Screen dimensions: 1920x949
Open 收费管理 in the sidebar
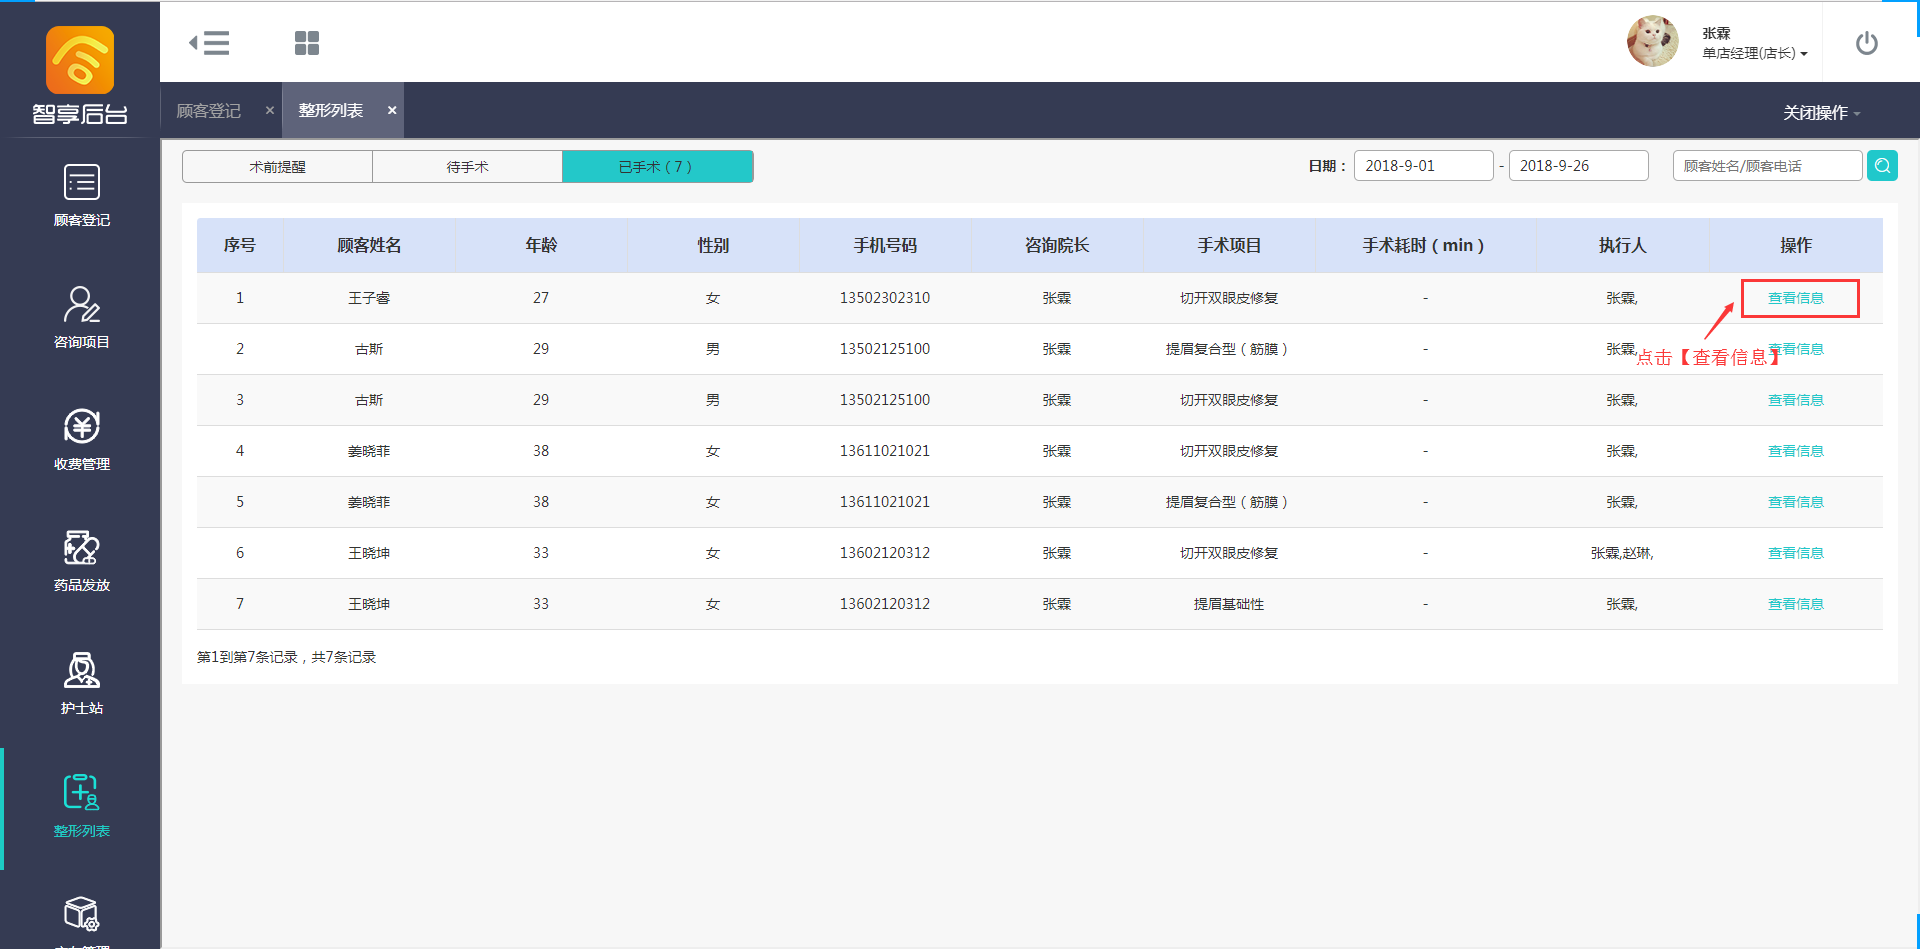[x=81, y=439]
